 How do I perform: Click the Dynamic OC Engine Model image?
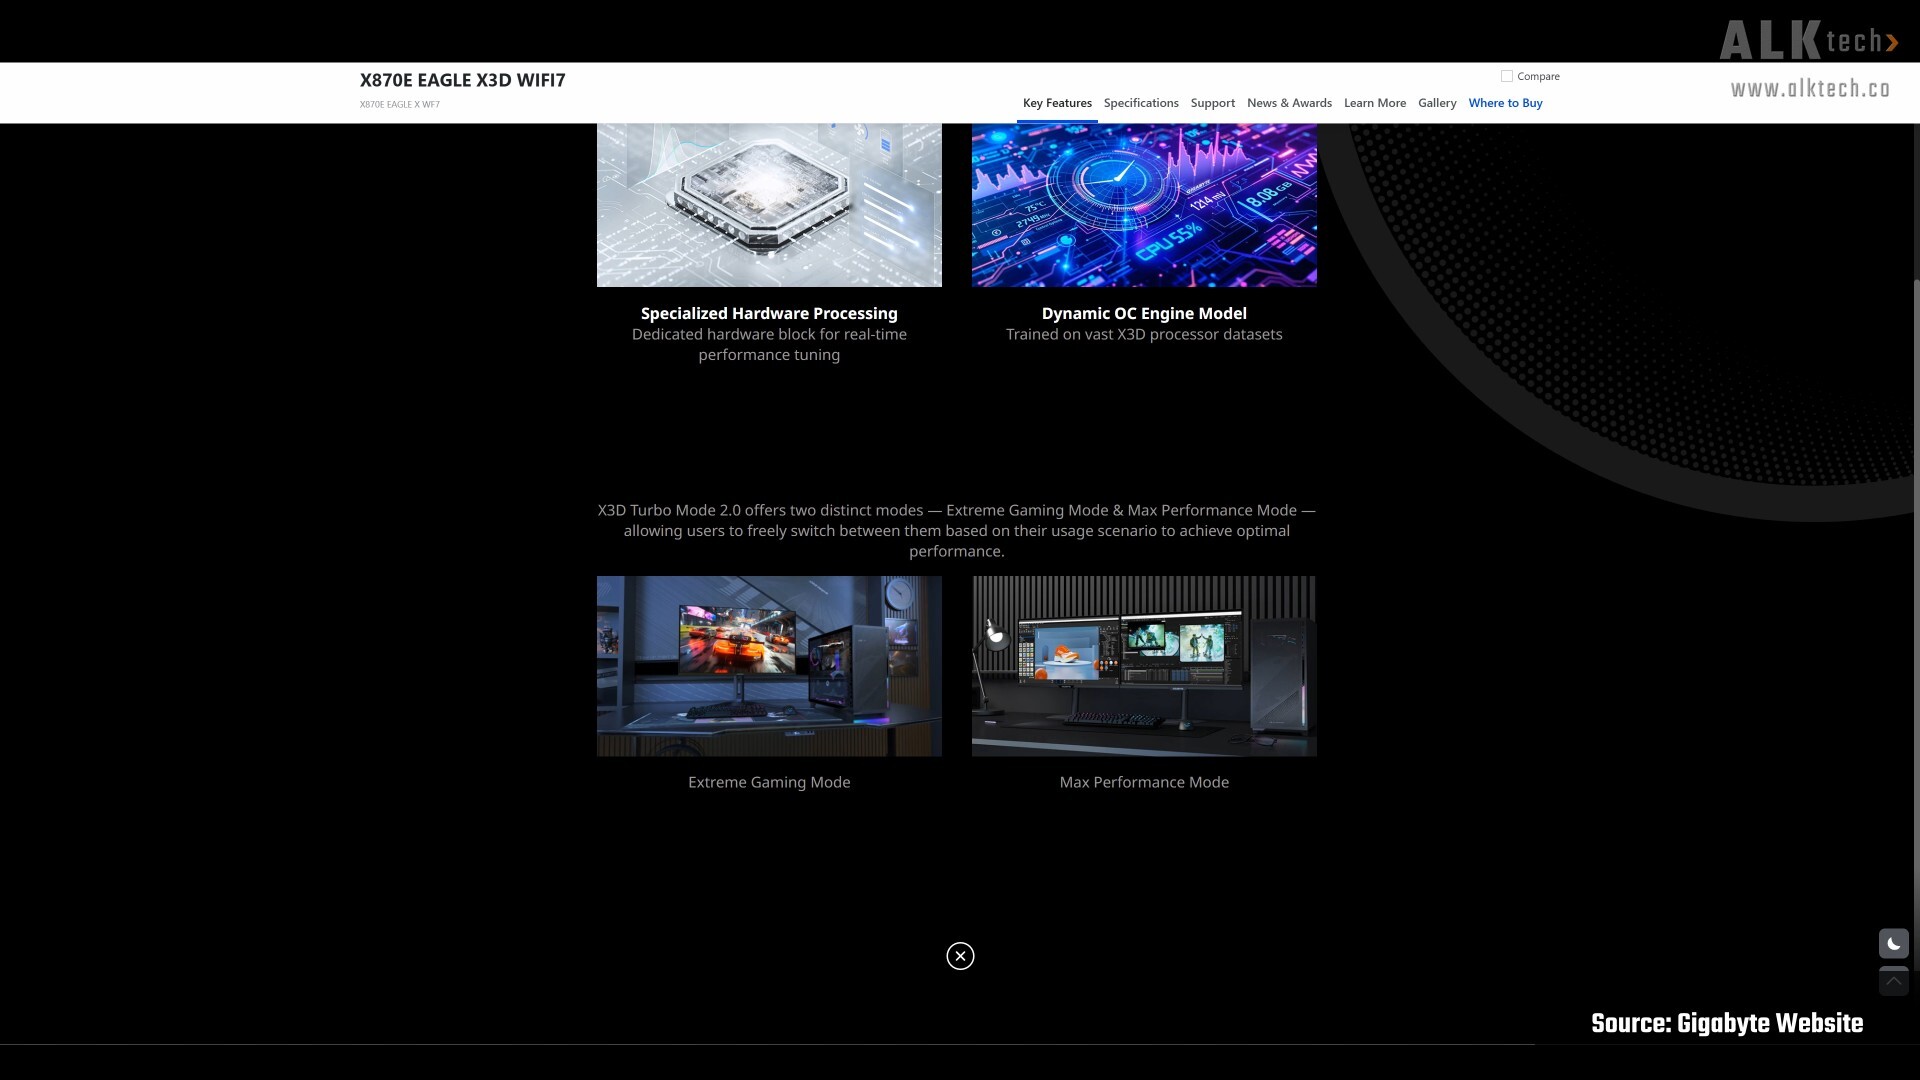(x=1144, y=205)
